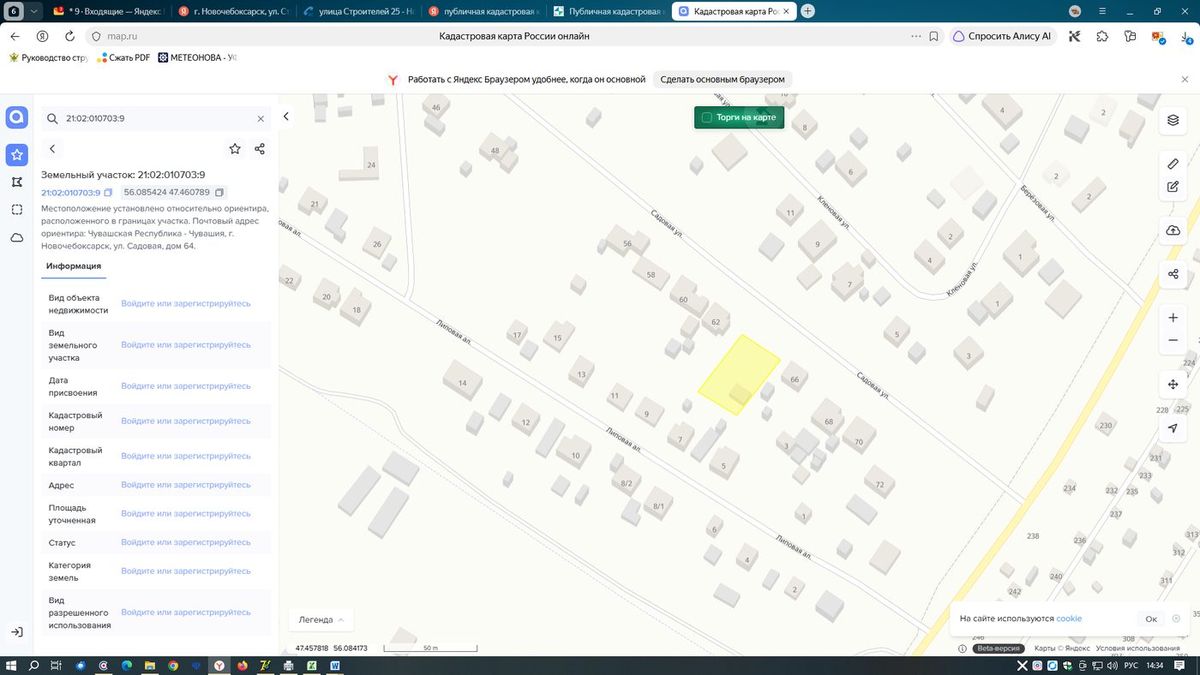
Task: Share the land plot 21:02:010703:9
Action: tap(260, 149)
